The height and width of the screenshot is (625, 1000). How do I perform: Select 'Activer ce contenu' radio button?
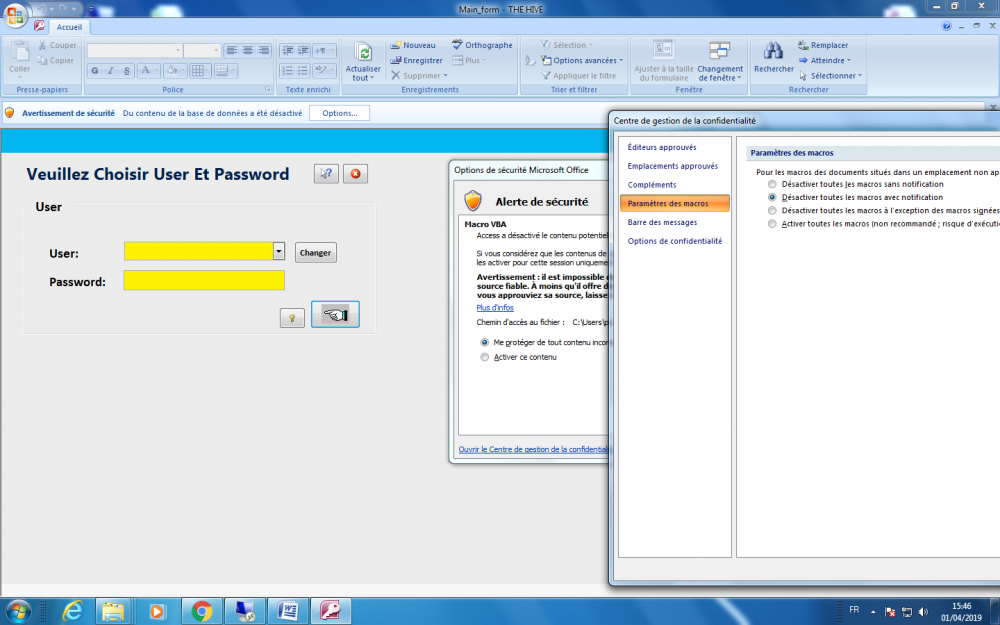coord(485,357)
